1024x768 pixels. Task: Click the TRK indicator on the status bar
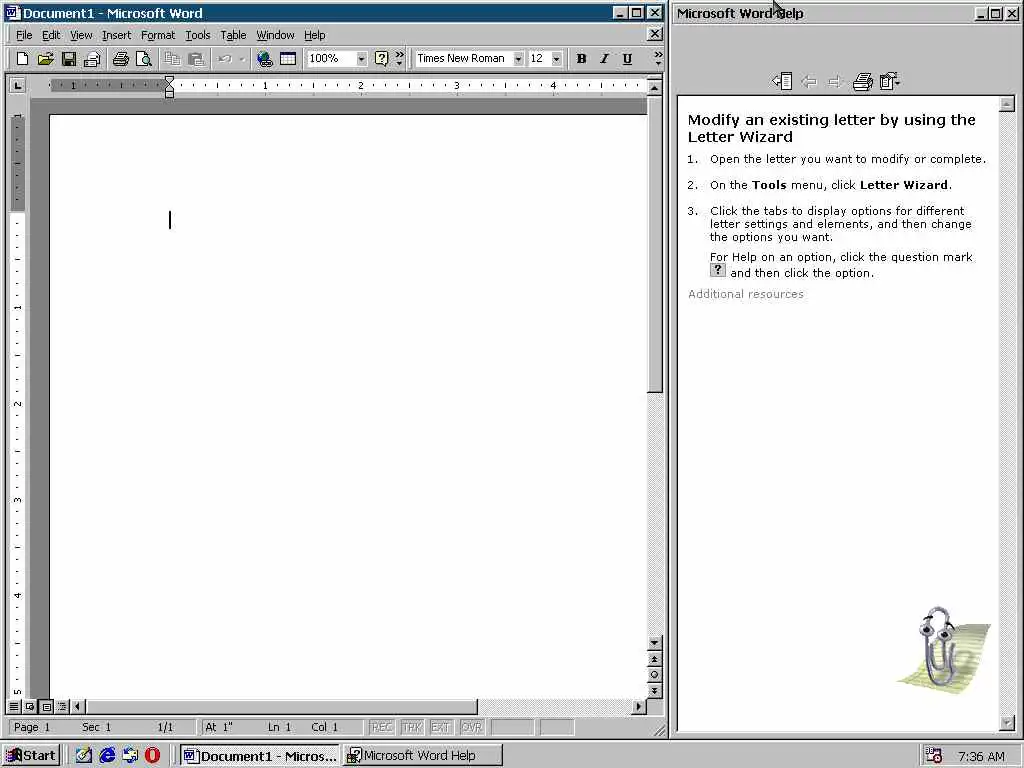(411, 727)
